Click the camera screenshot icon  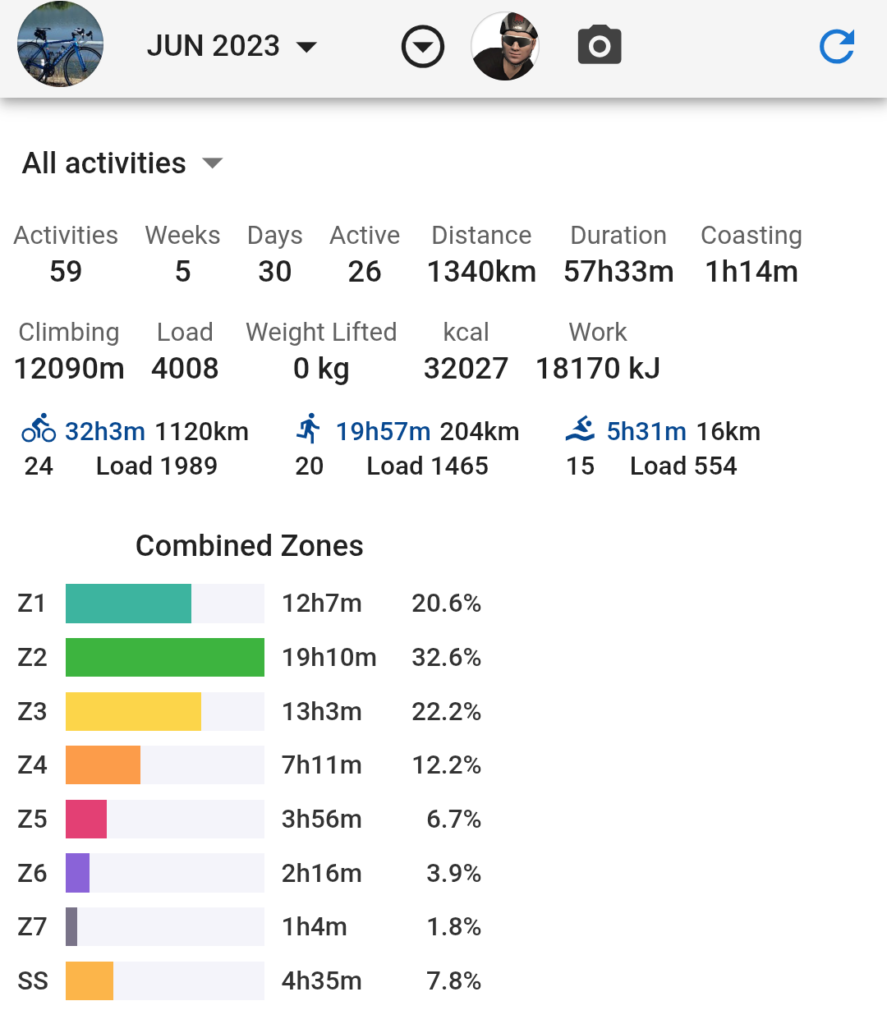(x=599, y=47)
